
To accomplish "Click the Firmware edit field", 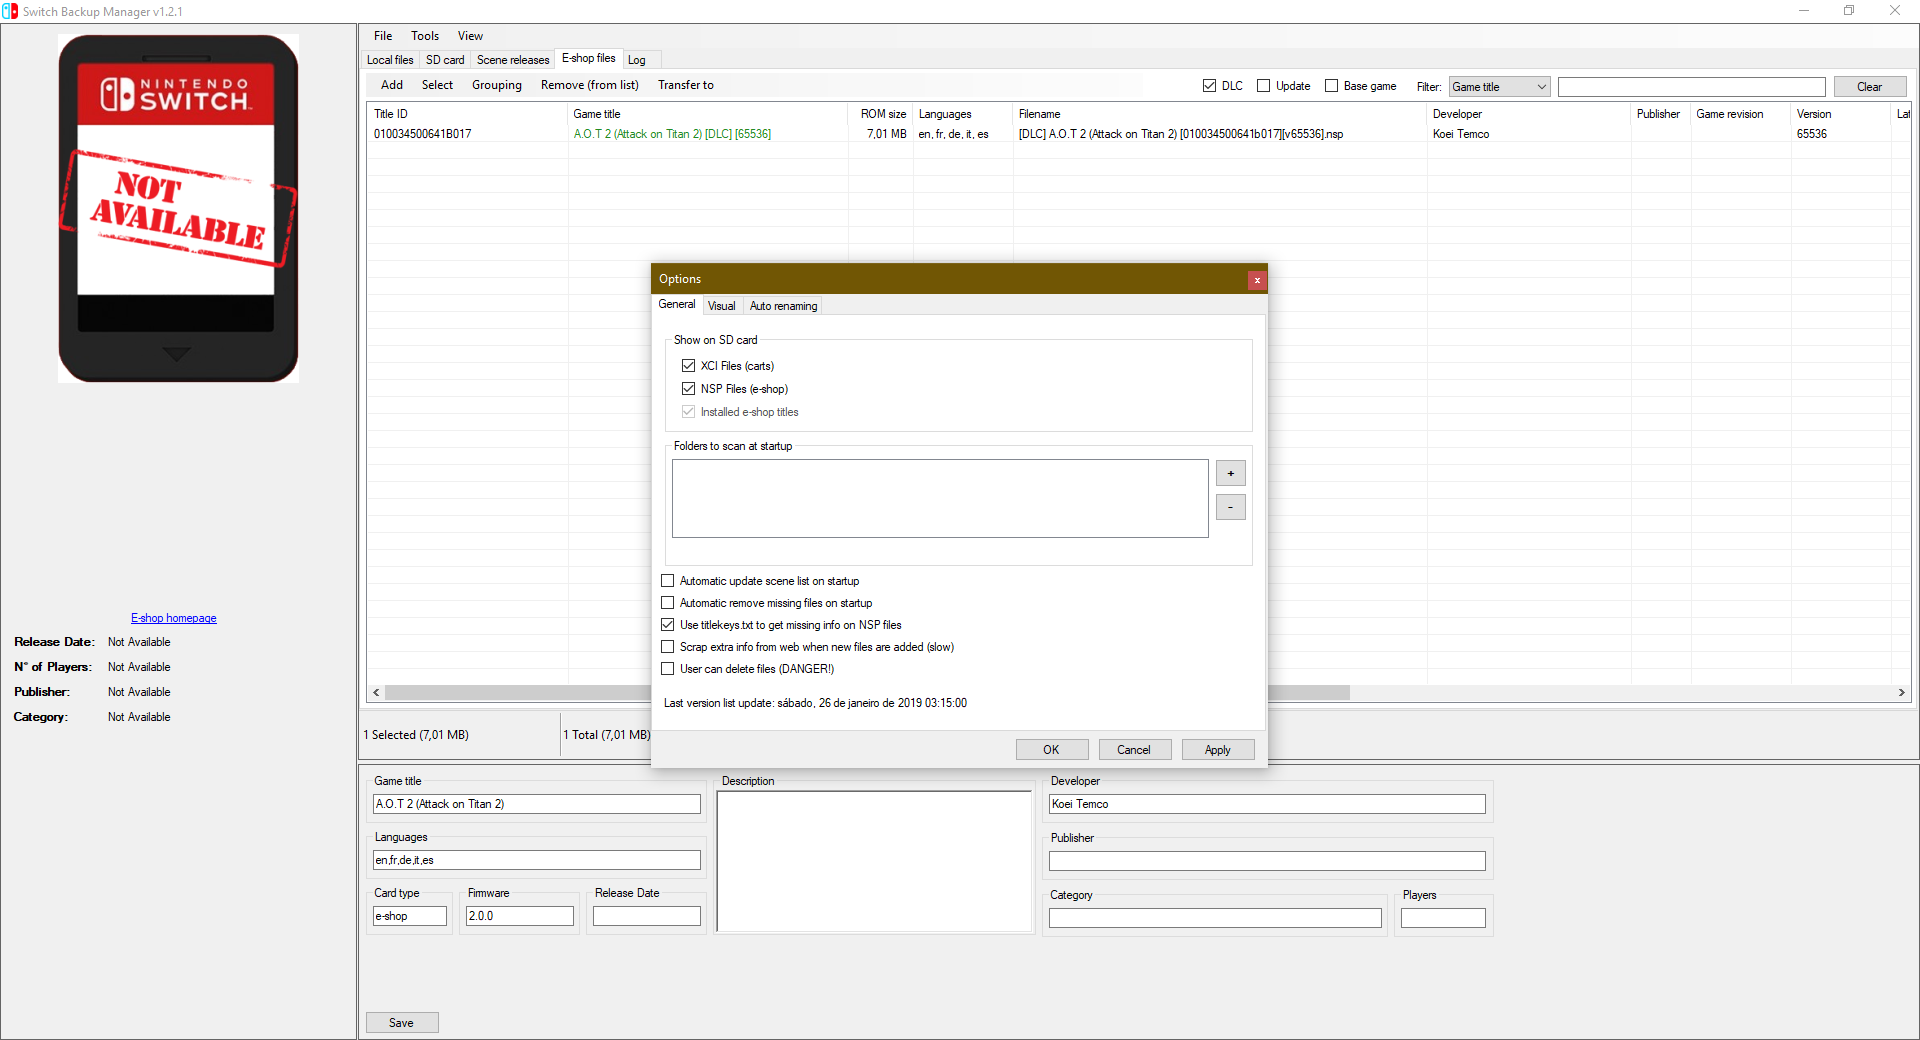I will click(x=520, y=916).
